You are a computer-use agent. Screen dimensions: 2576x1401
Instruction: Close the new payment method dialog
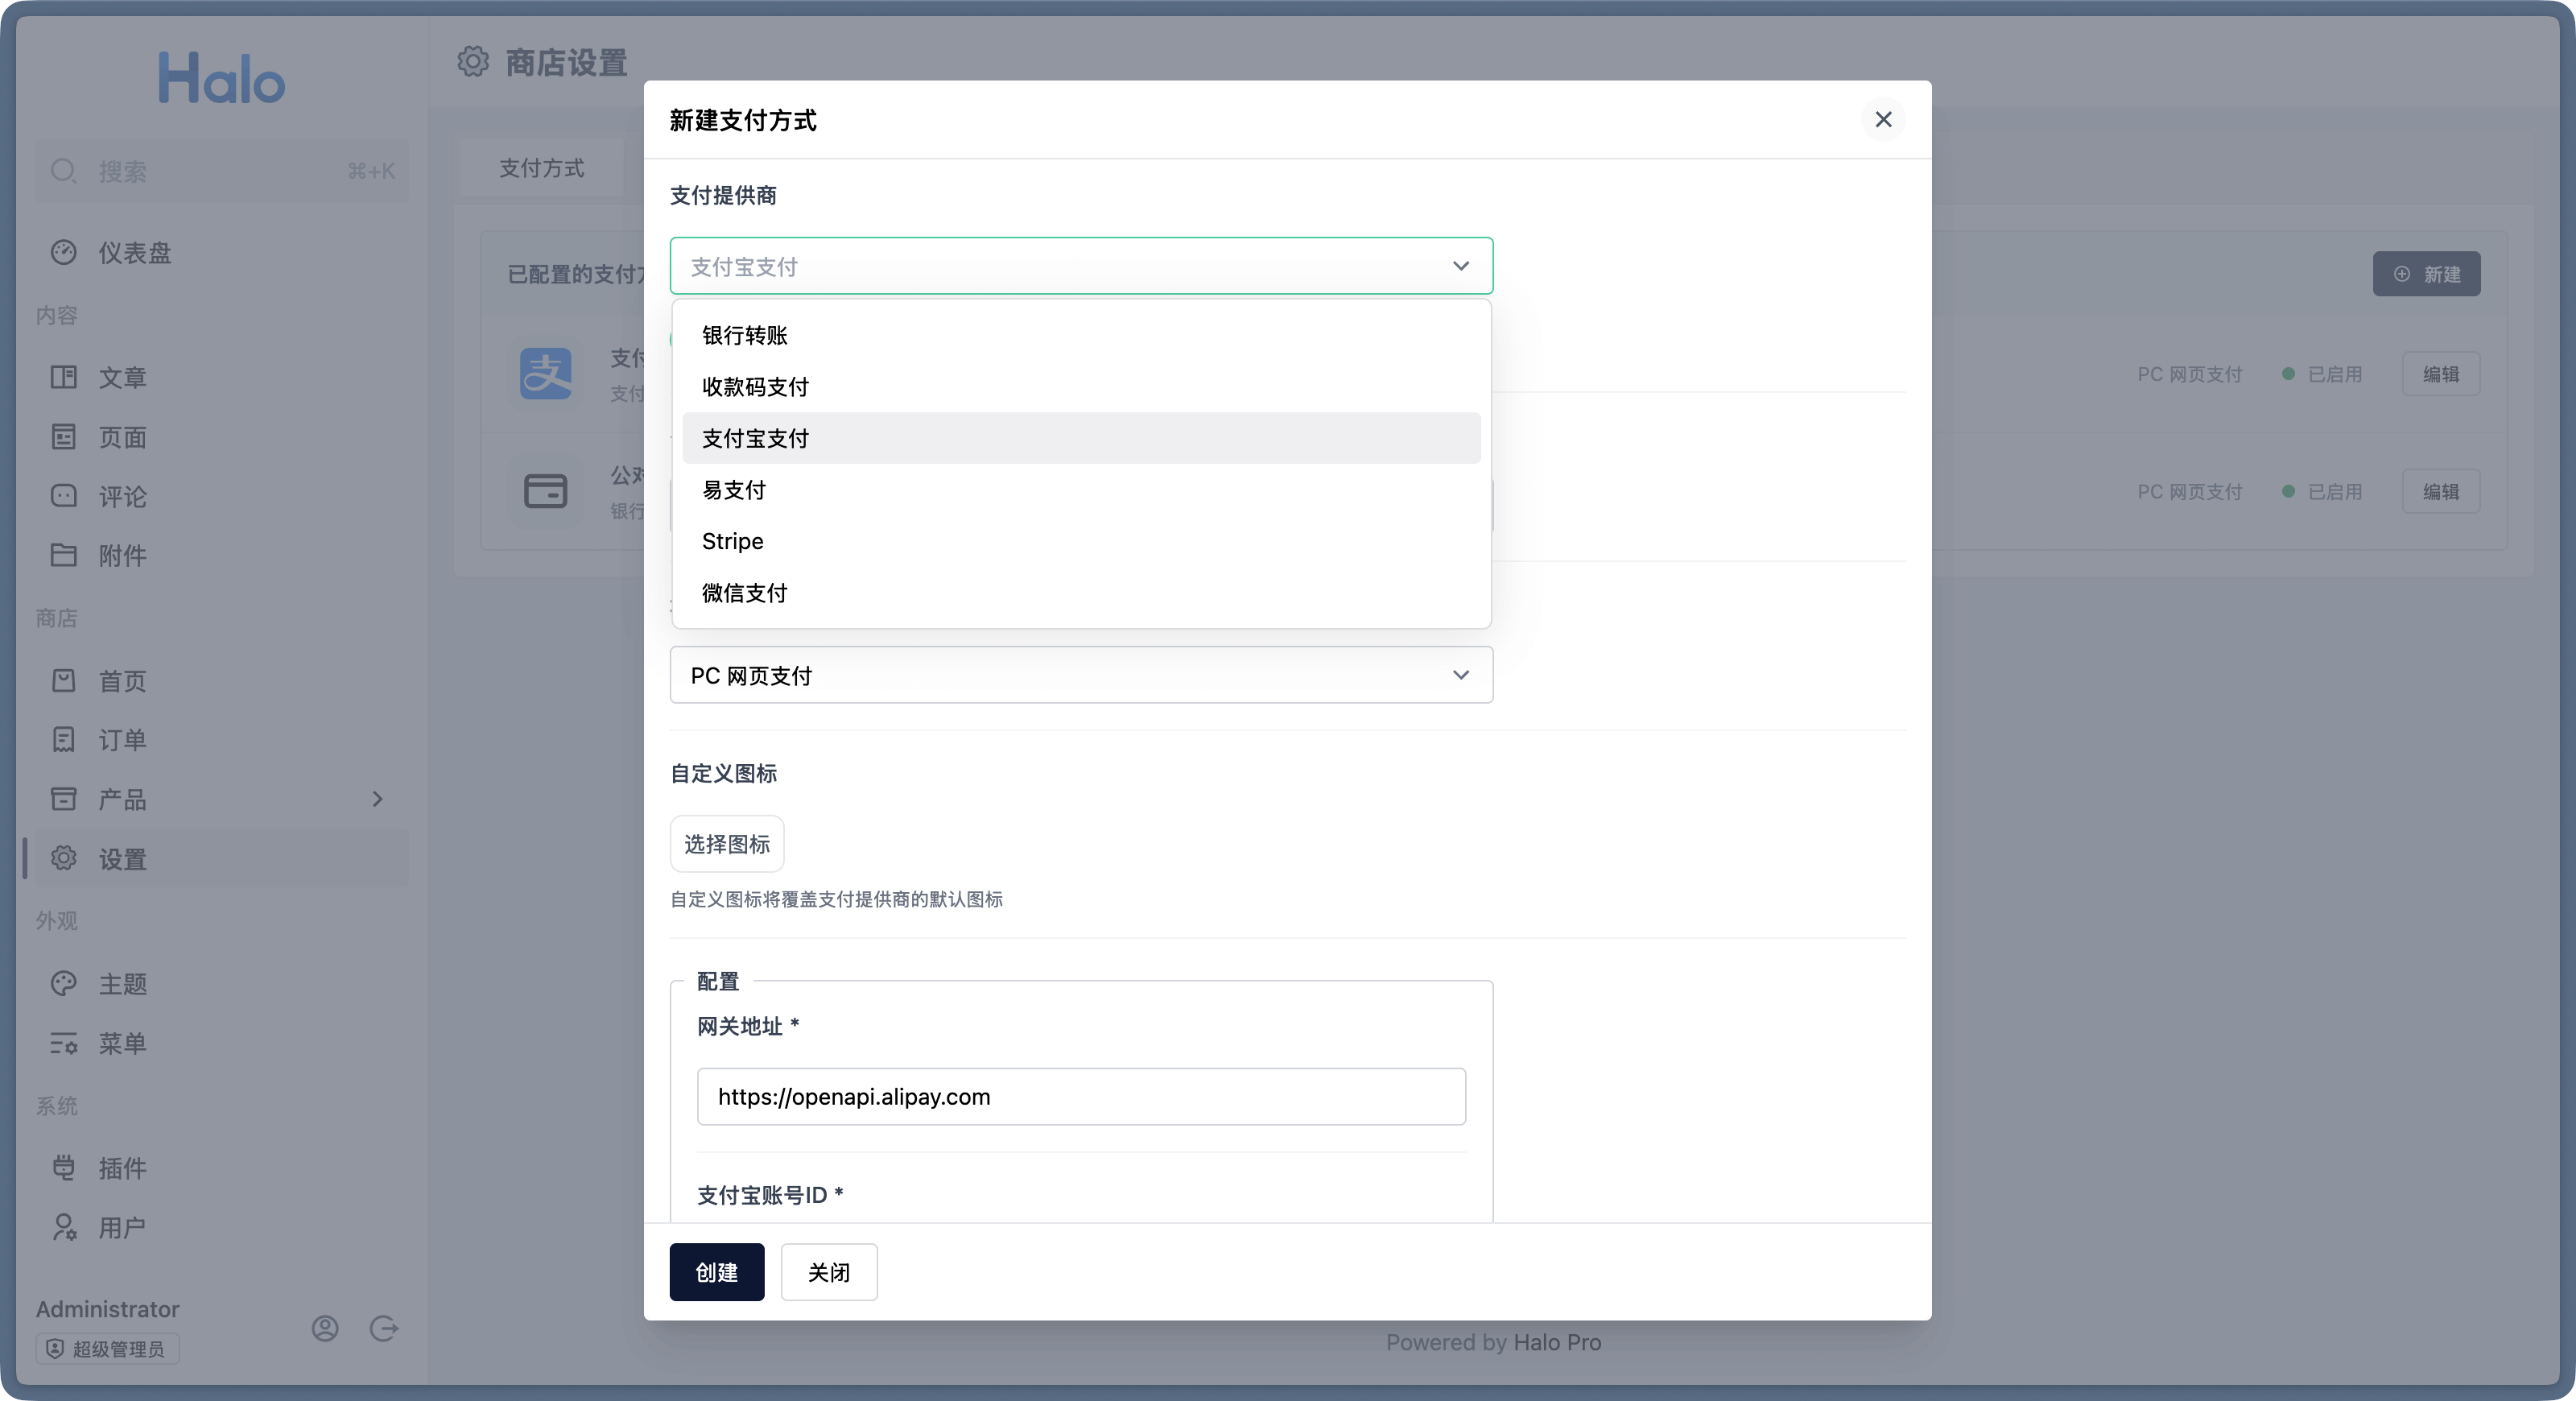click(1883, 120)
